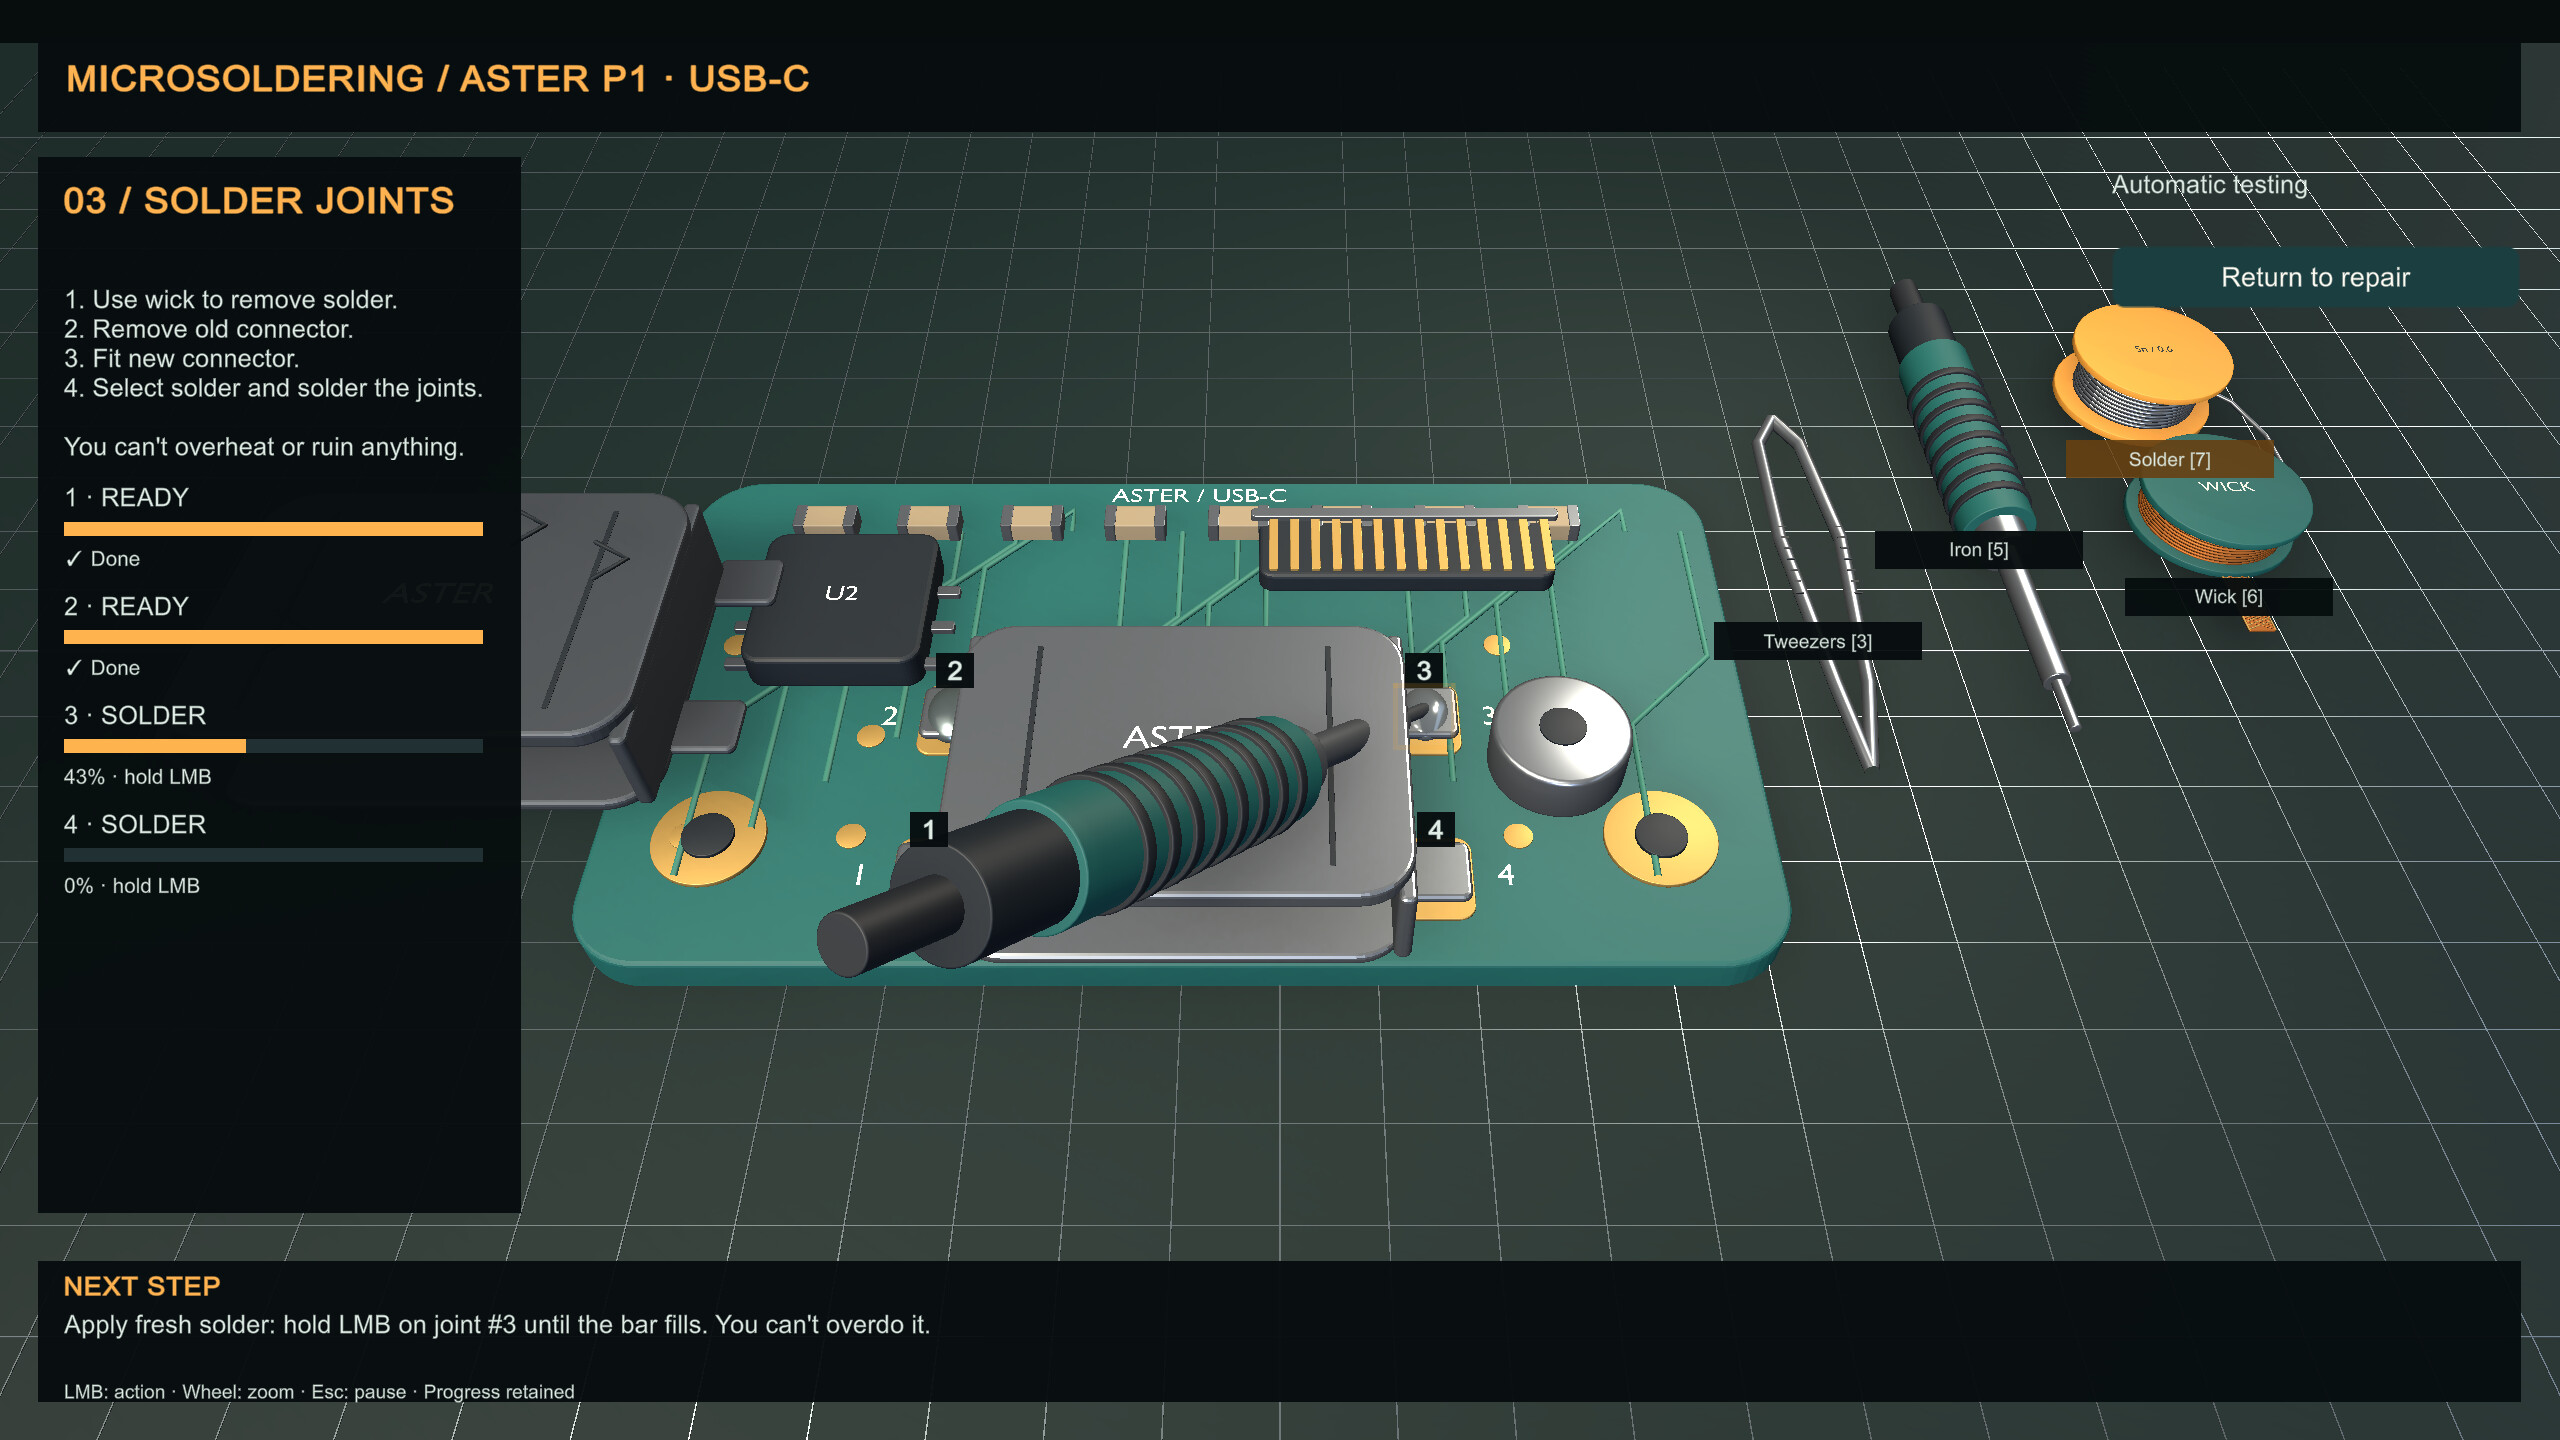Click the Return to repair button
2560x1440 pixels.
[x=2315, y=277]
